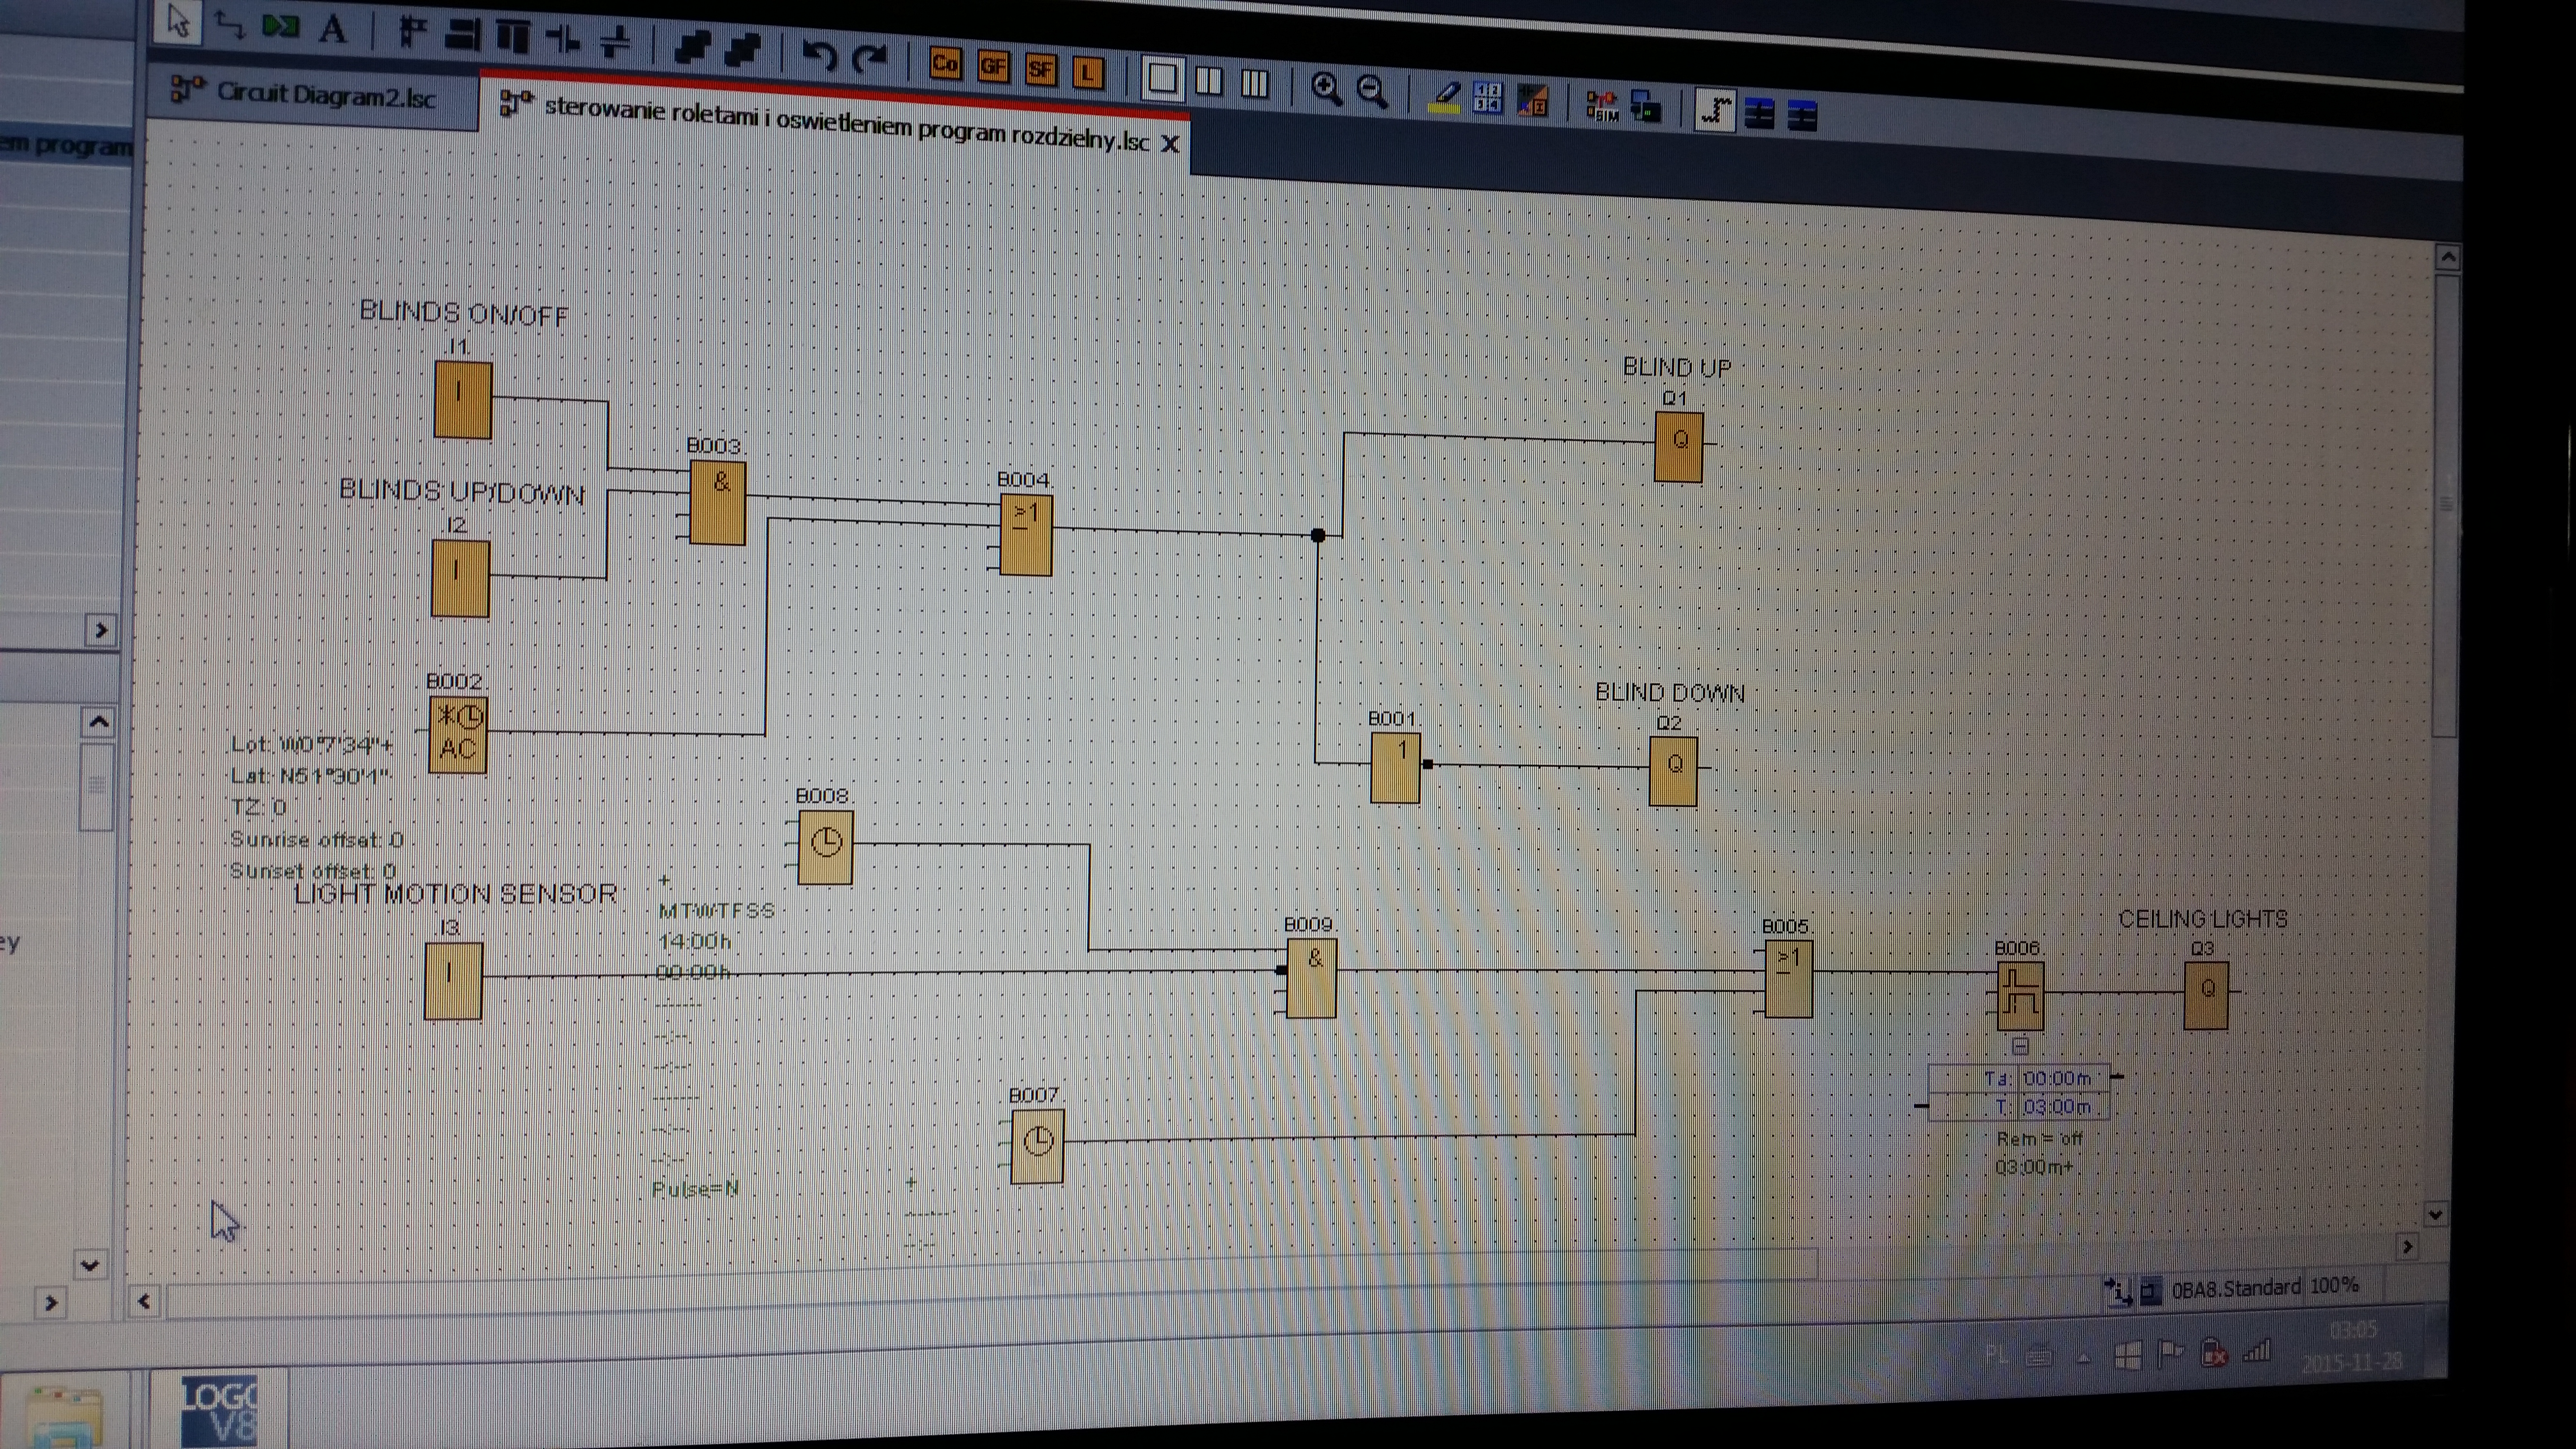Image resolution: width=2576 pixels, height=1449 pixels.
Task: Expand left panel with right chevron
Action: (100, 630)
